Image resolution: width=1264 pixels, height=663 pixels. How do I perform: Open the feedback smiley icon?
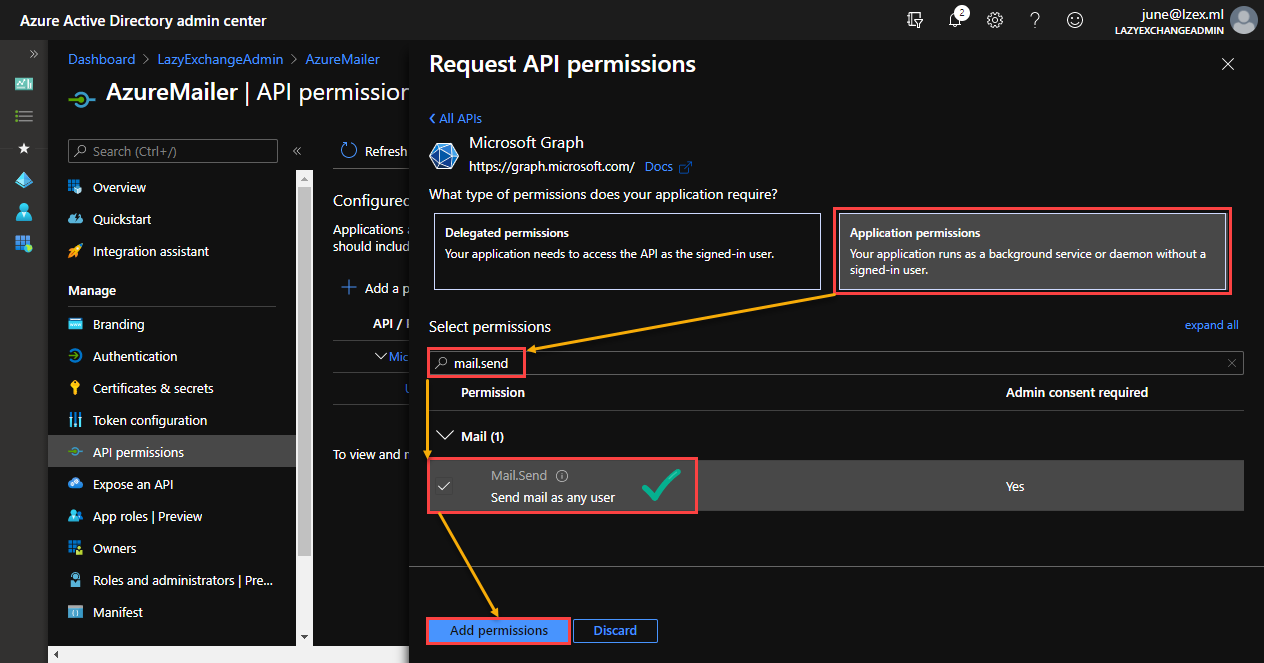1075,20
